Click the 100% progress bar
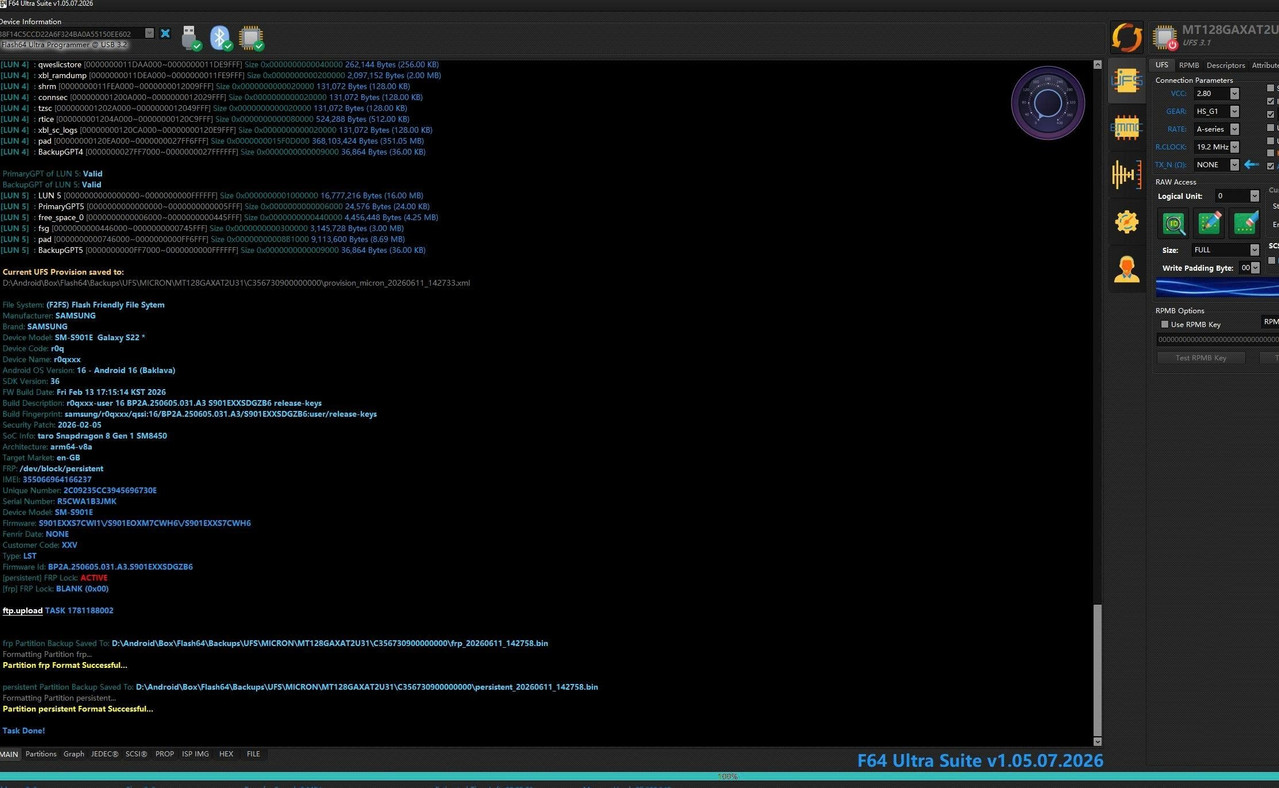The height and width of the screenshot is (788, 1279). (639, 776)
